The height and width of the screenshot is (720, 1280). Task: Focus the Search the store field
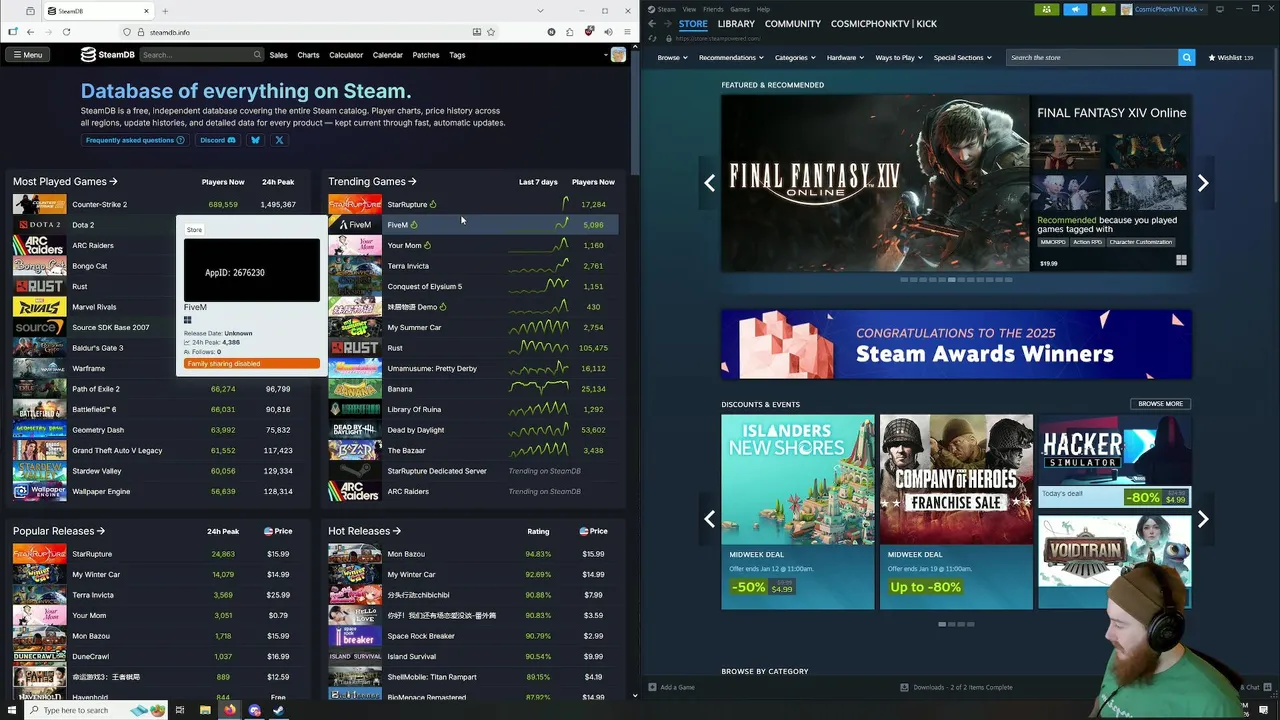(1092, 58)
